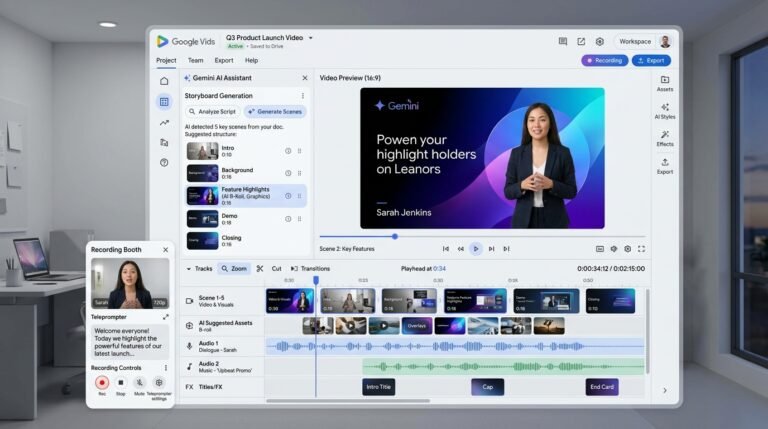
Task: Open the comments icon in top bar
Action: point(563,42)
